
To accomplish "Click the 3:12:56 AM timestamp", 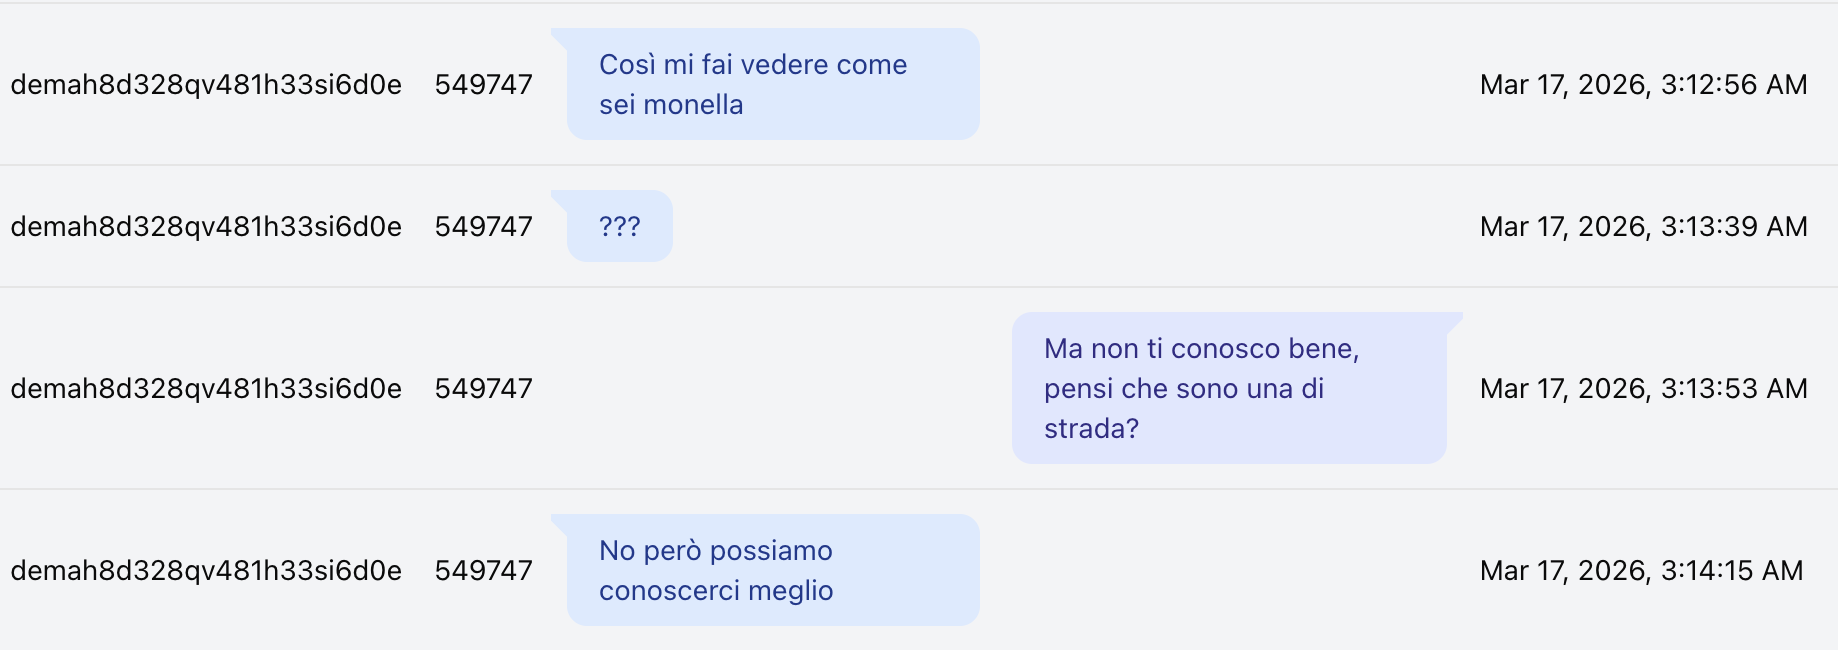I will (x=1643, y=85).
